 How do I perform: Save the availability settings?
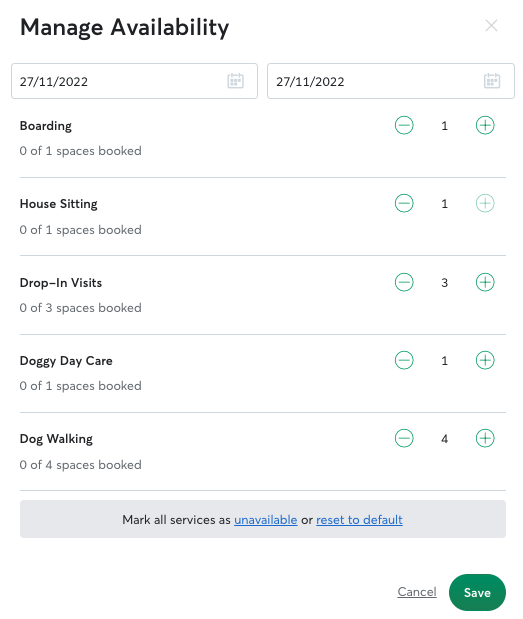477,593
